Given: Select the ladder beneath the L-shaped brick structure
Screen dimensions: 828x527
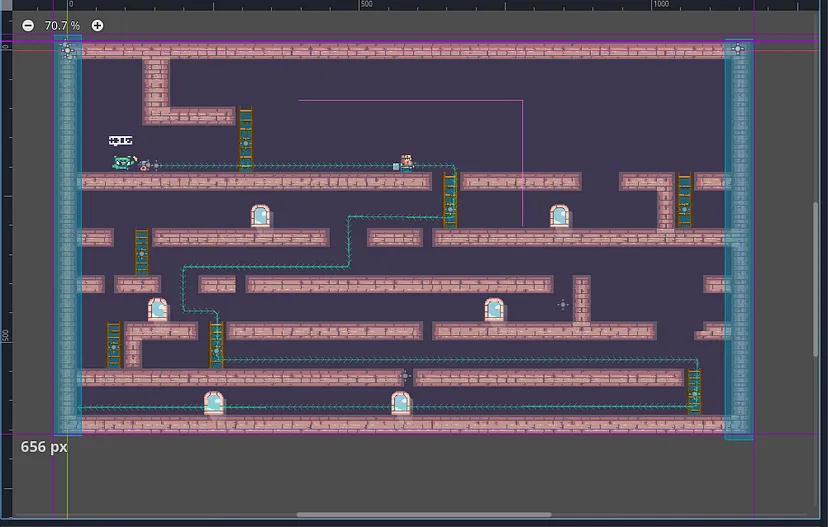Looking at the screenshot, I should coord(246,139).
